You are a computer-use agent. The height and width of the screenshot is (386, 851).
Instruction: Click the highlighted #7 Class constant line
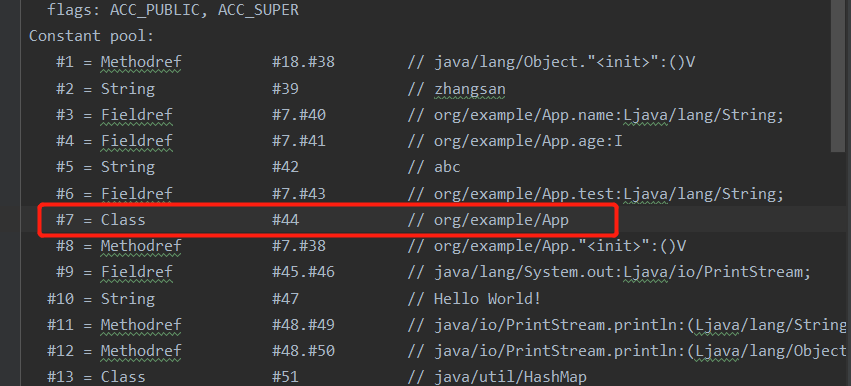pos(328,220)
